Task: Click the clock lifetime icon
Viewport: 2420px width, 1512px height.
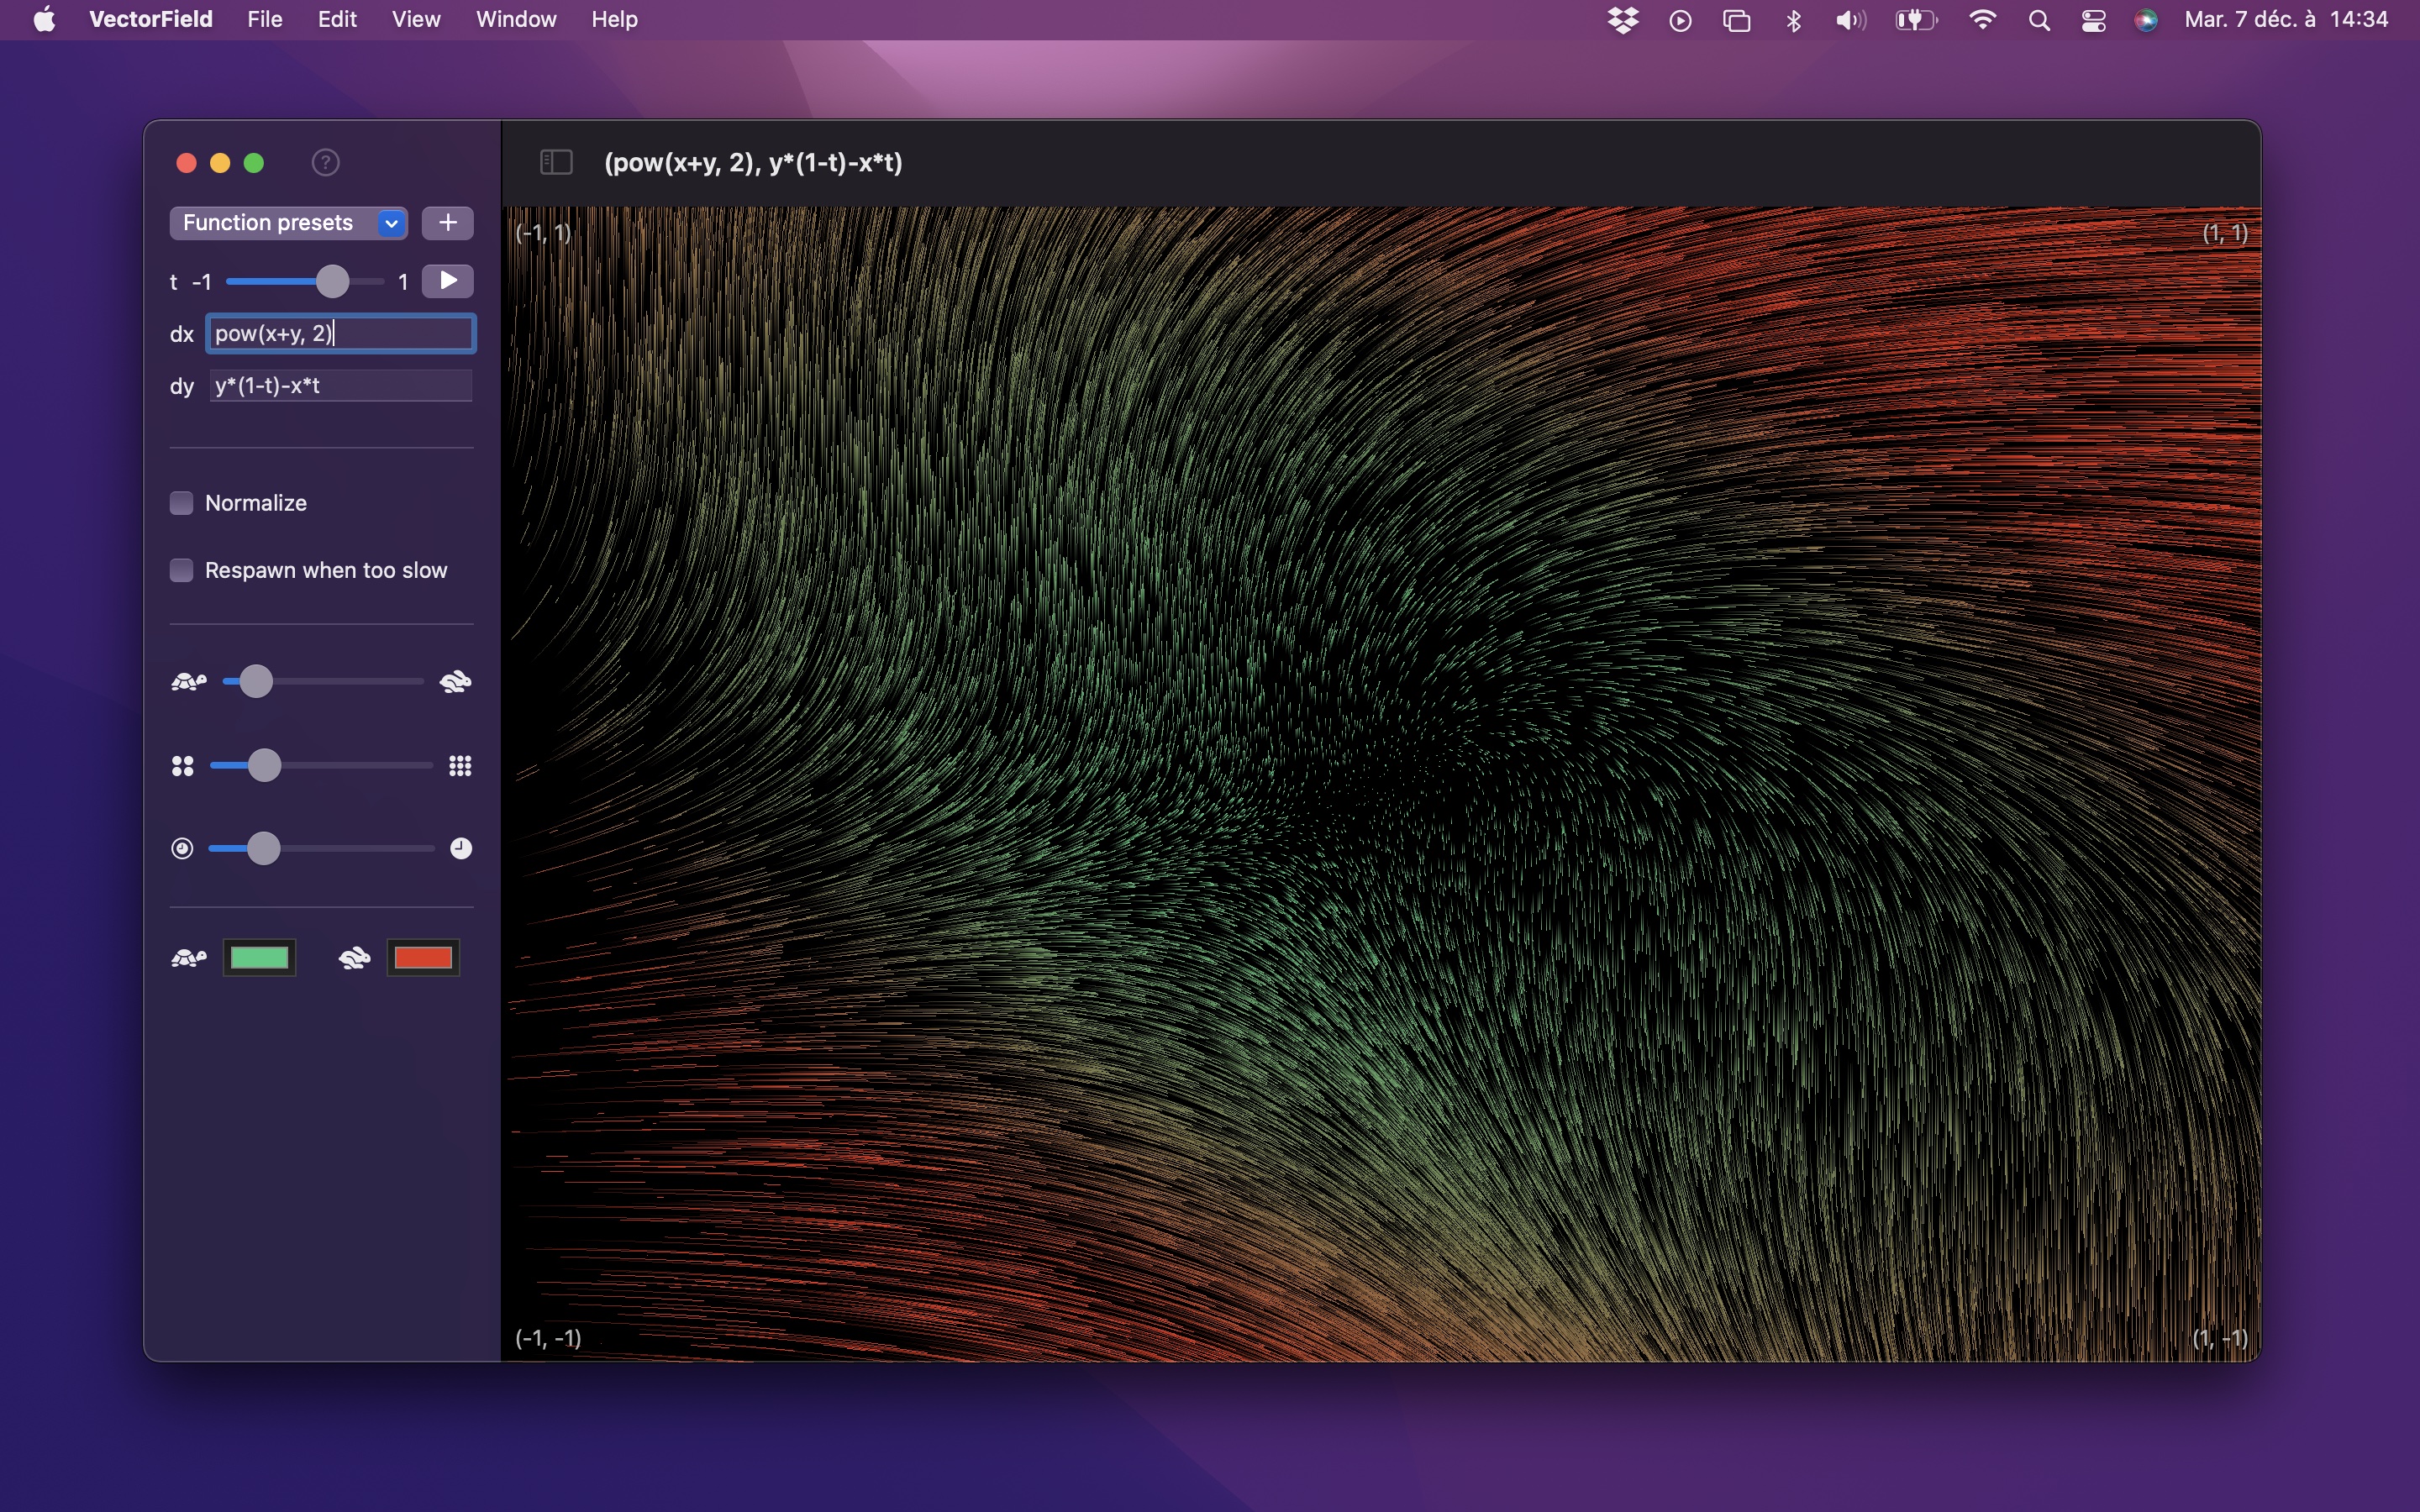Action: (460, 848)
